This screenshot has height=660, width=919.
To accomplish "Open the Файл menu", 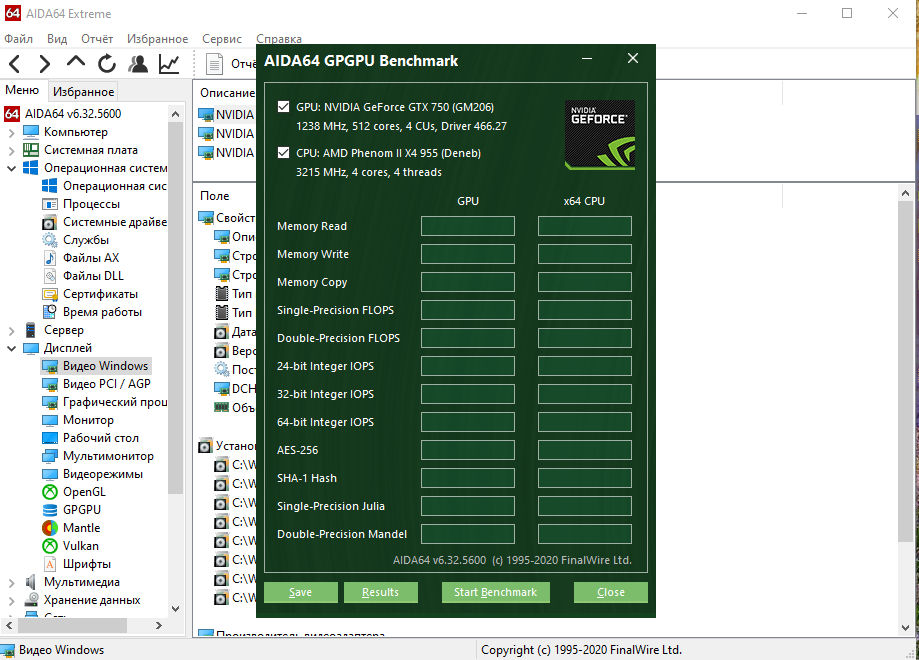I will click(x=19, y=39).
